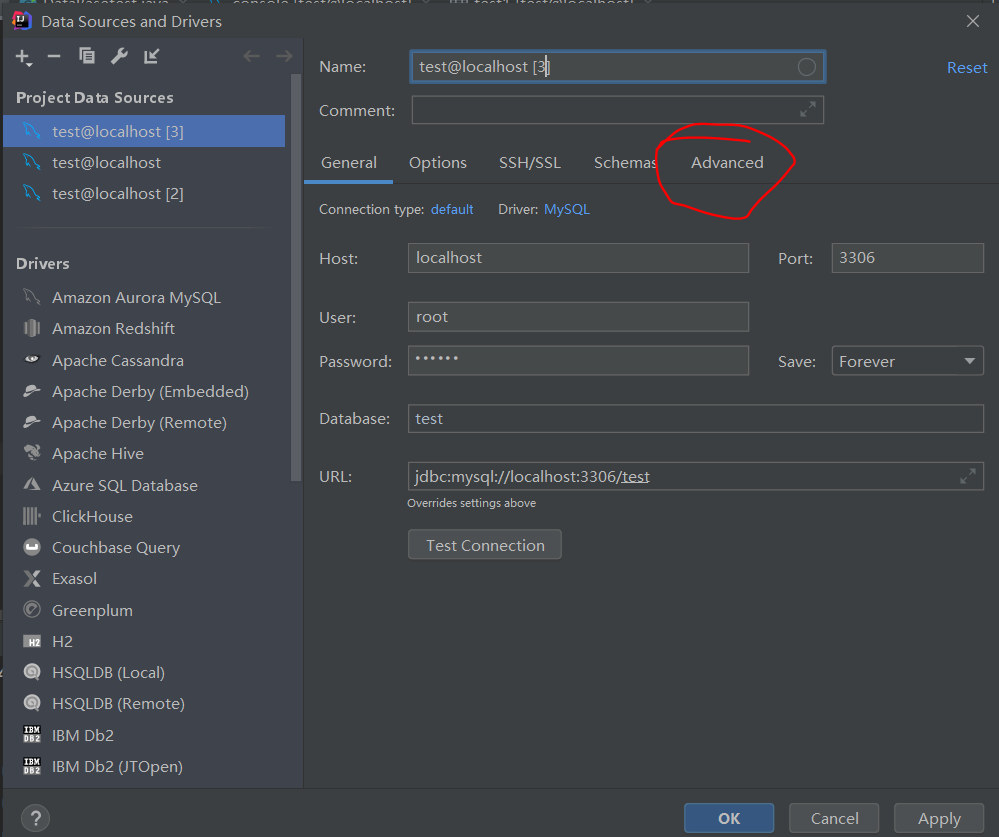
Task: Click the Test Connection button
Action: pyautogui.click(x=484, y=544)
